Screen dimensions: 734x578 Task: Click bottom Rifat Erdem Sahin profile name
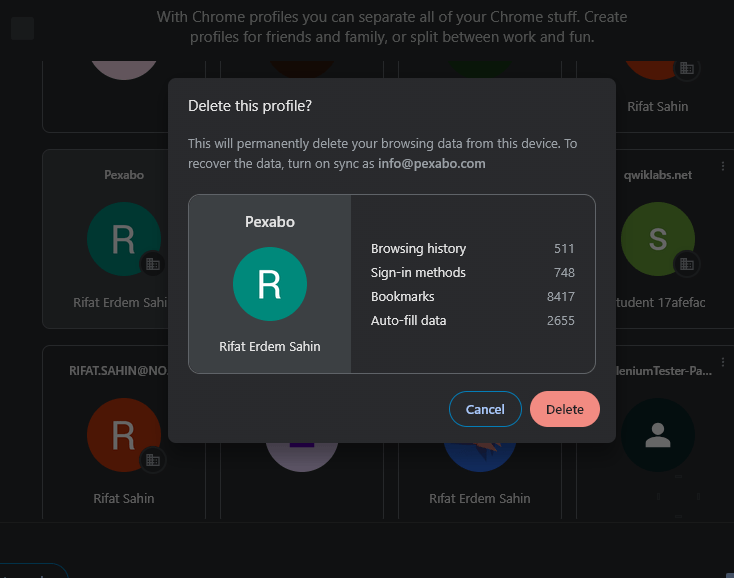tap(480, 498)
